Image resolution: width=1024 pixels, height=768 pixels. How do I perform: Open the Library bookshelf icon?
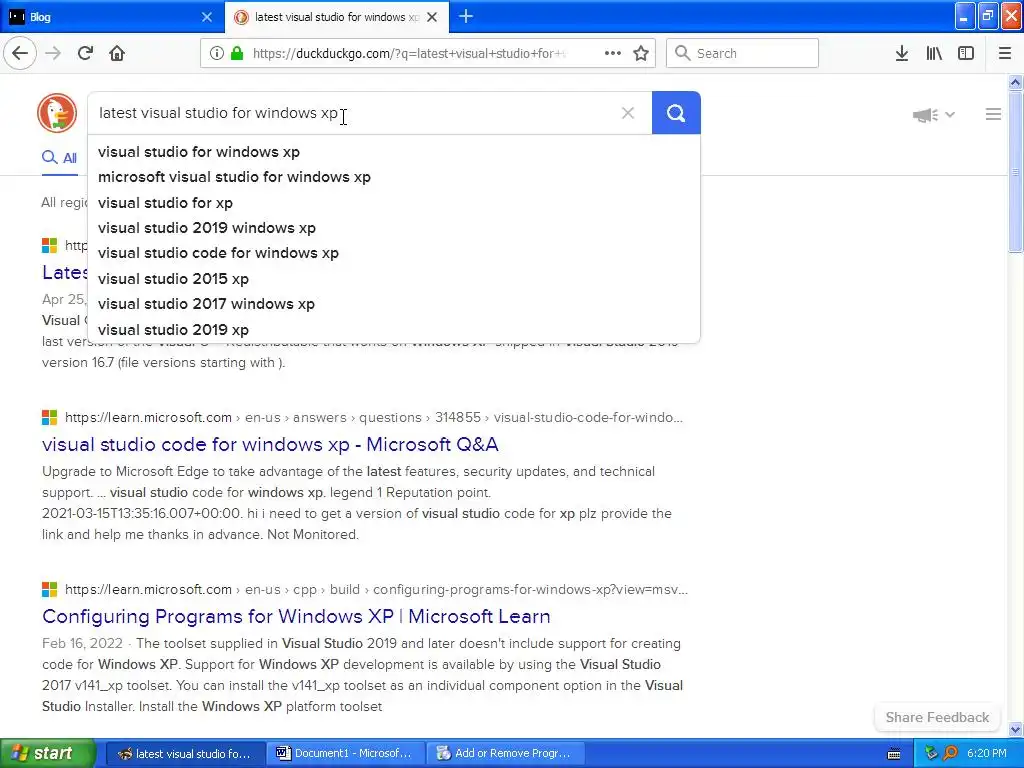(x=934, y=53)
